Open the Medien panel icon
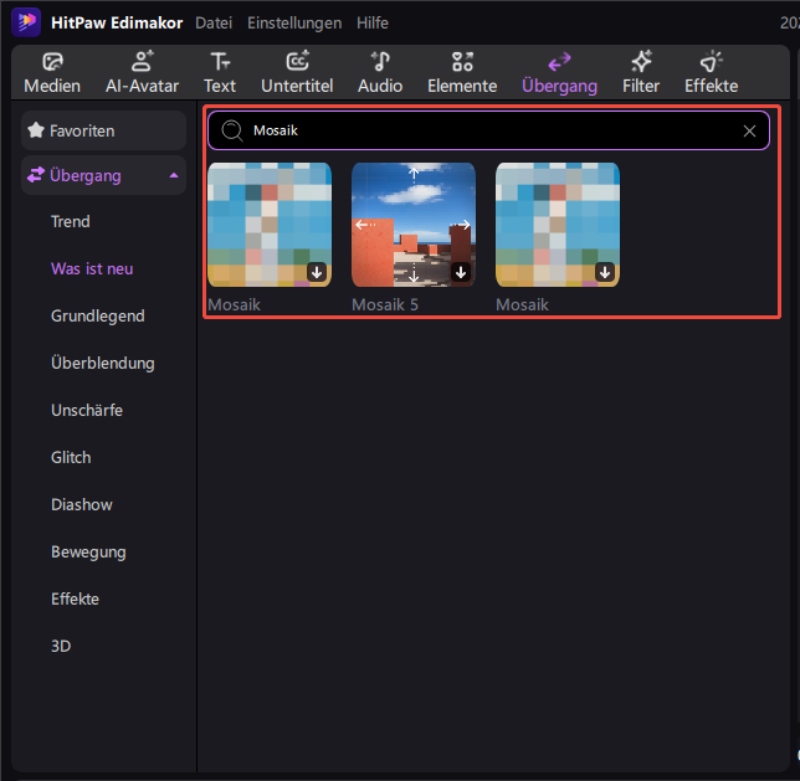800x781 pixels. (x=52, y=62)
